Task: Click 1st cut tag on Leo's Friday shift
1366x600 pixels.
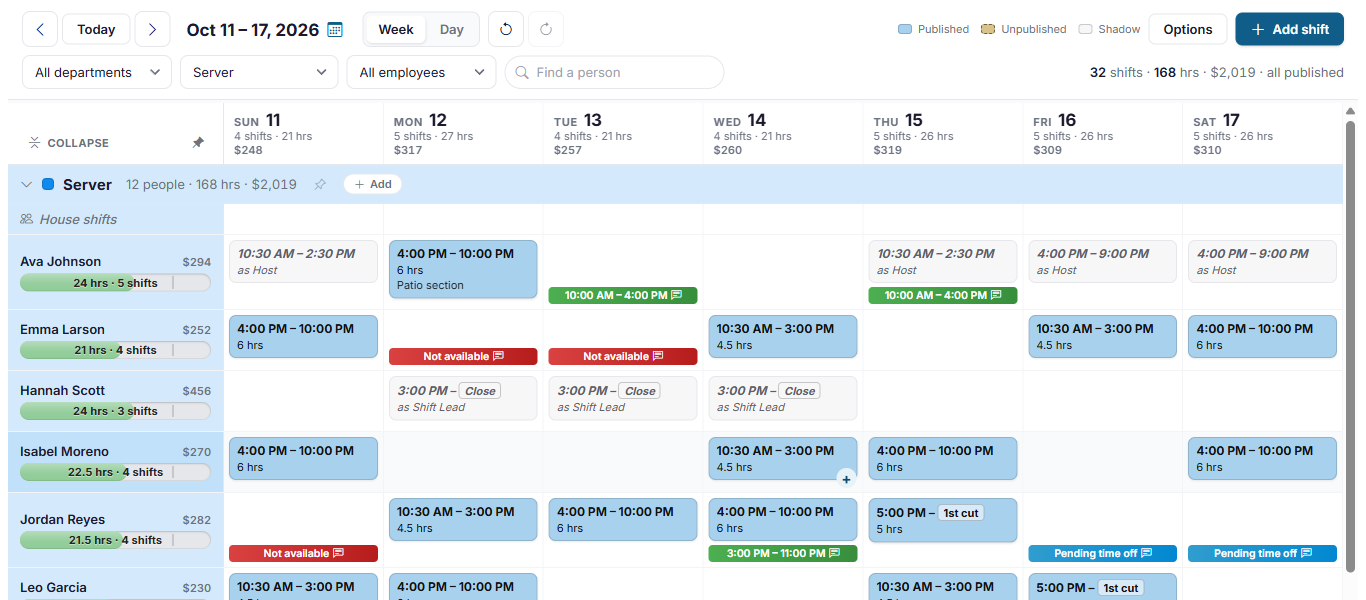Action: pyautogui.click(x=1121, y=588)
